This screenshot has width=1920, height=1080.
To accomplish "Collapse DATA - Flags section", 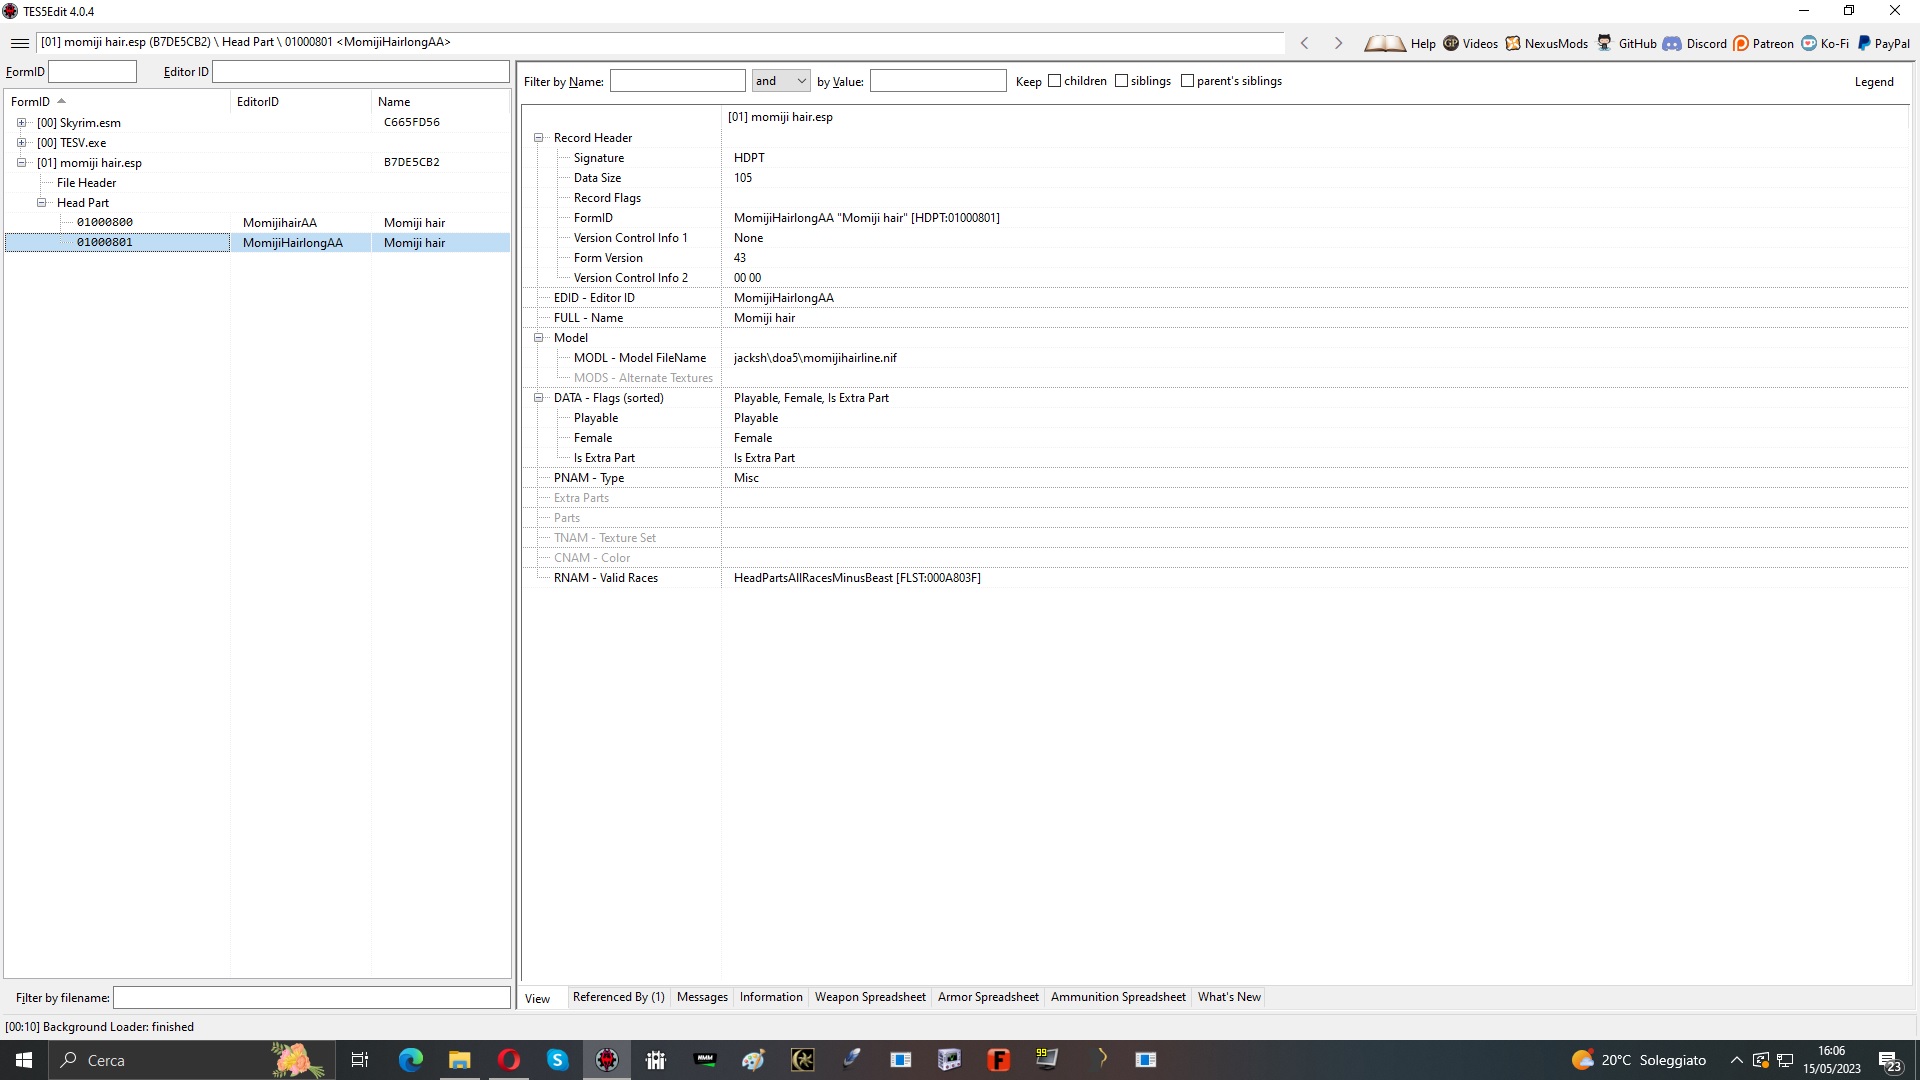I will 538,398.
